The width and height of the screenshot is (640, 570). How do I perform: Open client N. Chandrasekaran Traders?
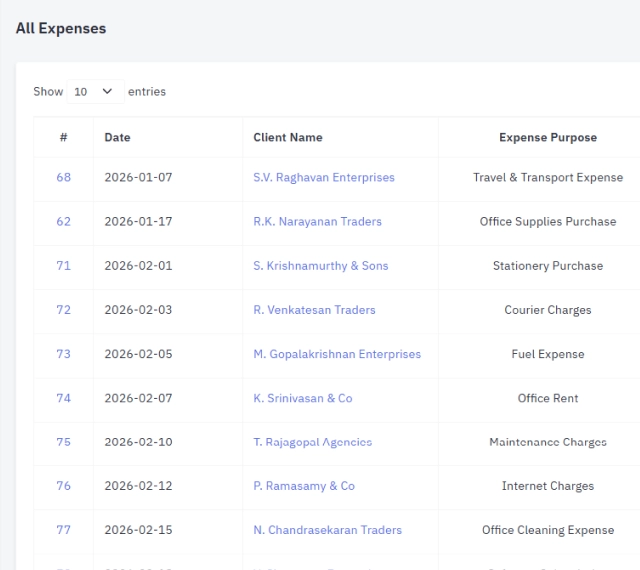328,530
